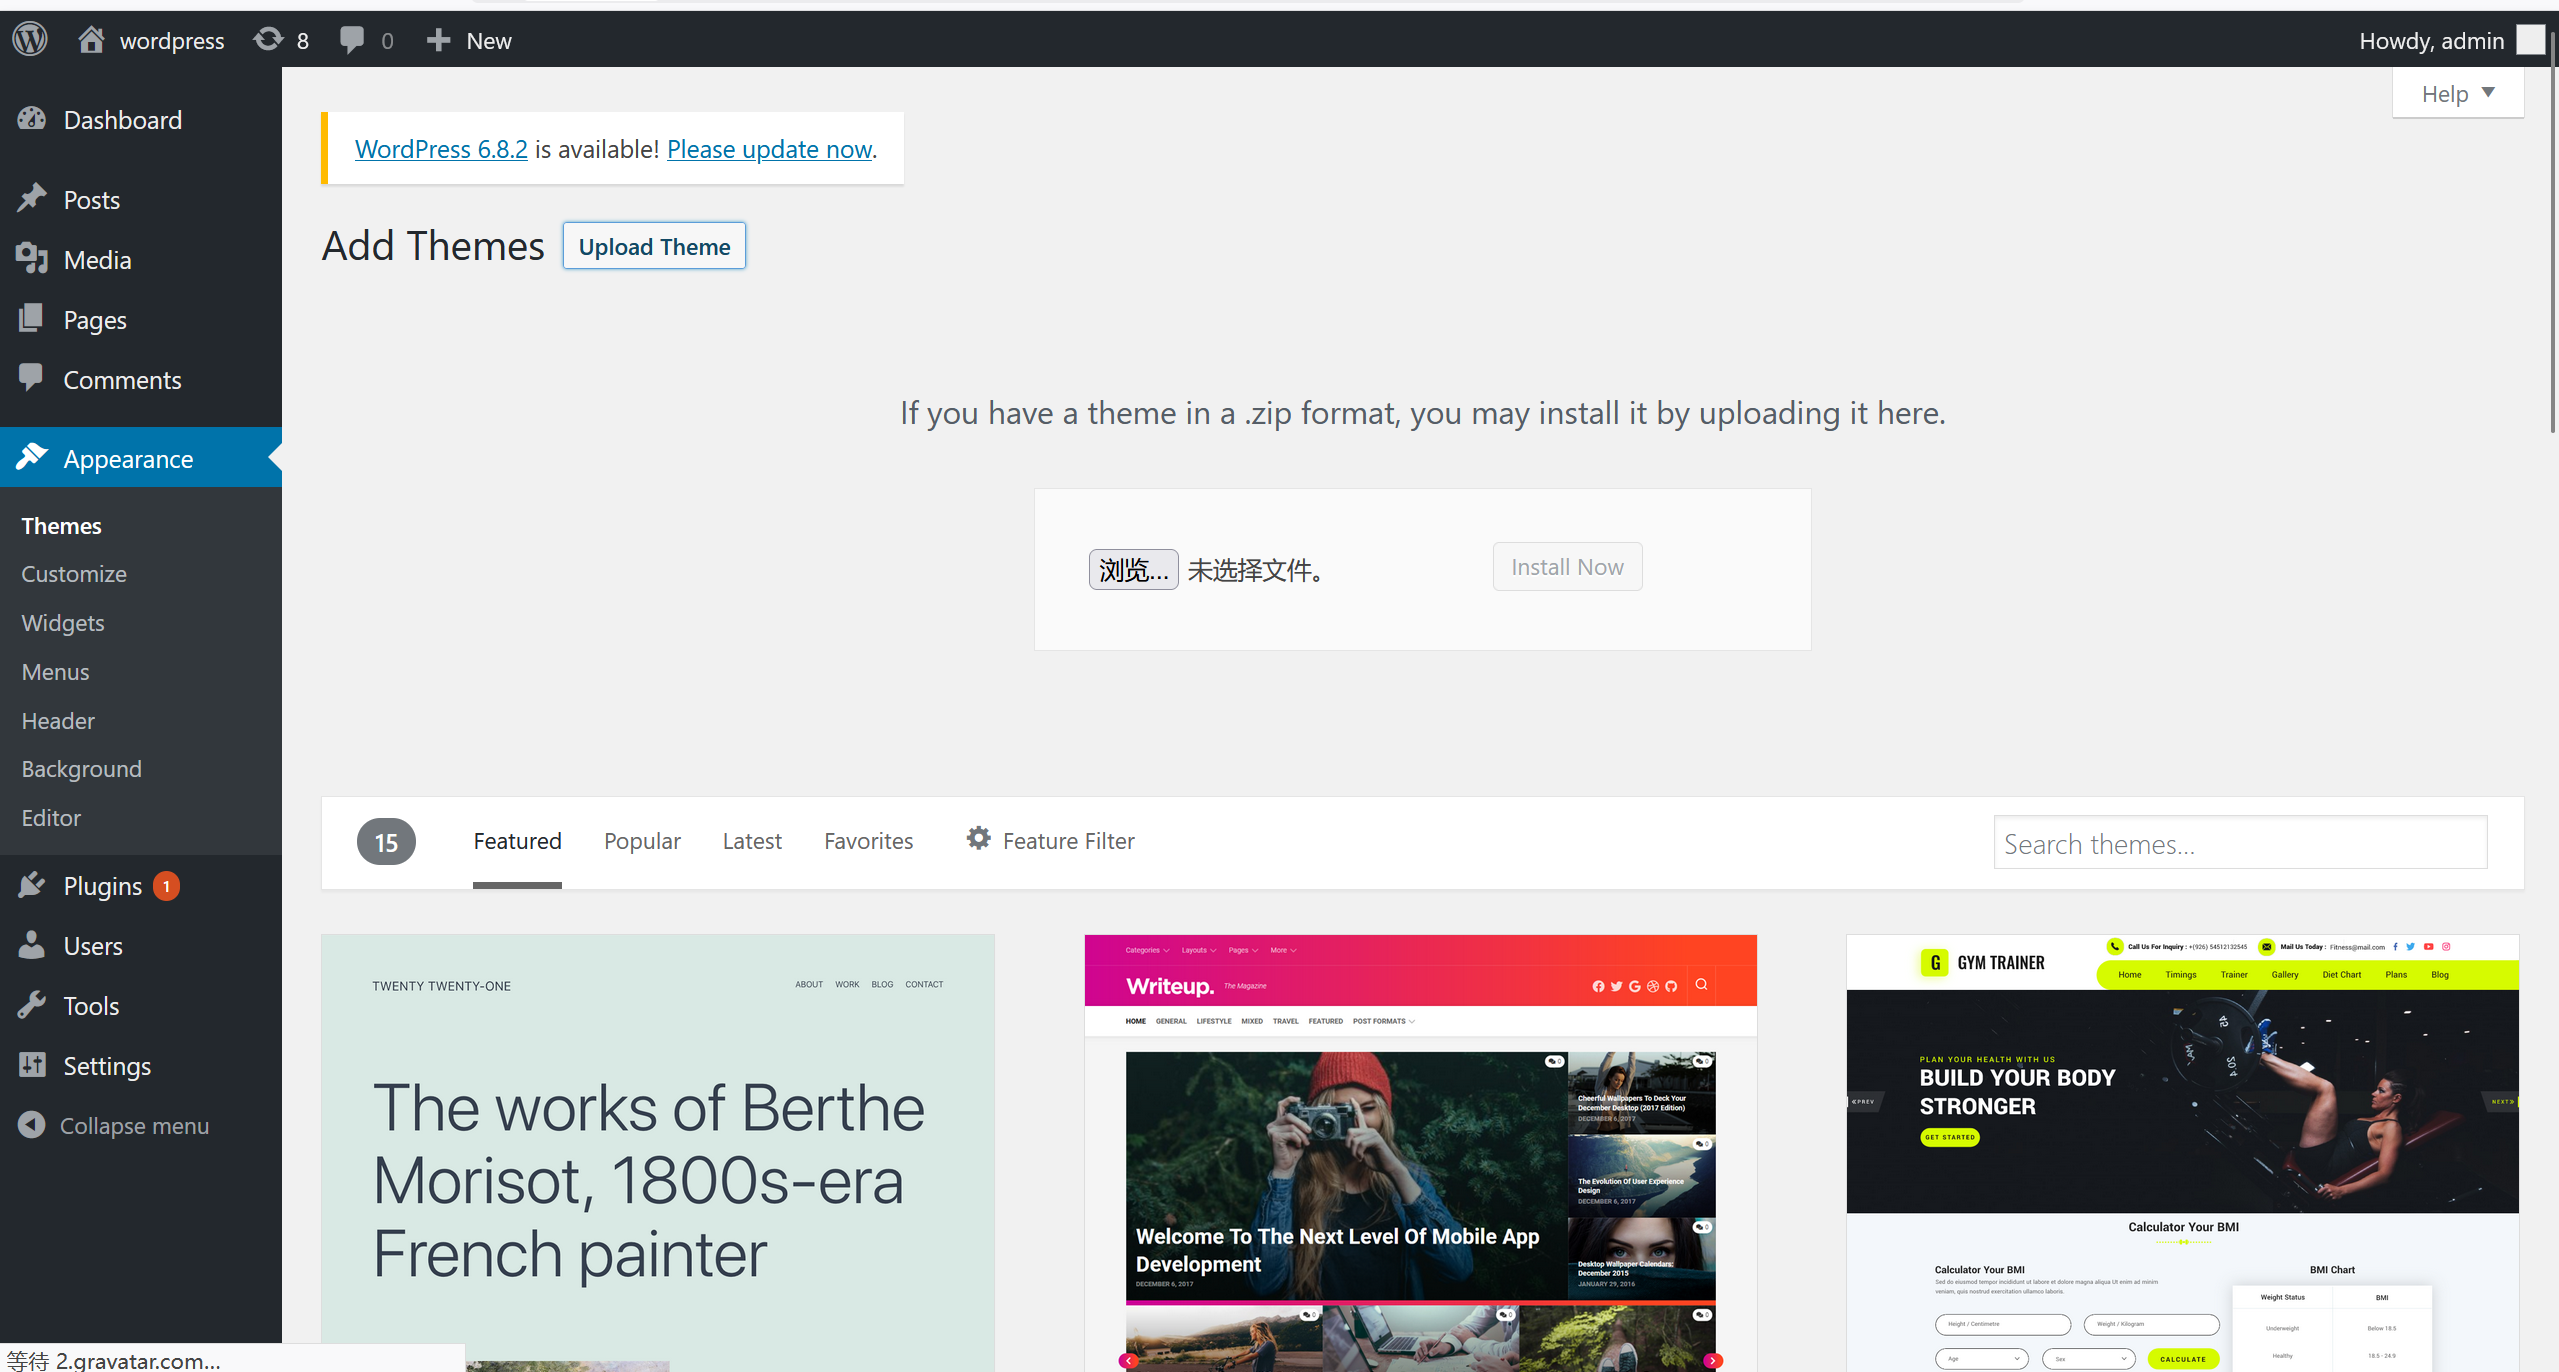Viewport: 2559px width, 1372px height.
Task: Switch to the Popular tab
Action: pyautogui.click(x=642, y=841)
